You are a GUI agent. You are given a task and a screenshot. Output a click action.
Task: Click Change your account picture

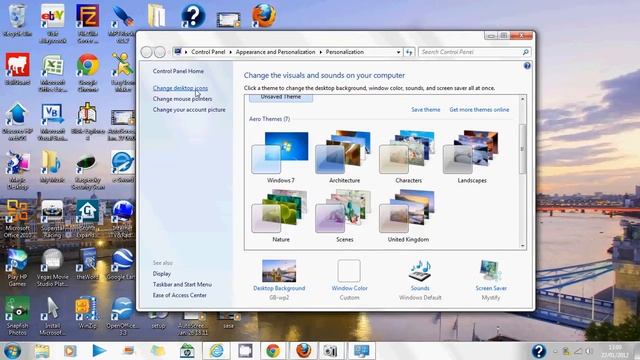point(189,109)
